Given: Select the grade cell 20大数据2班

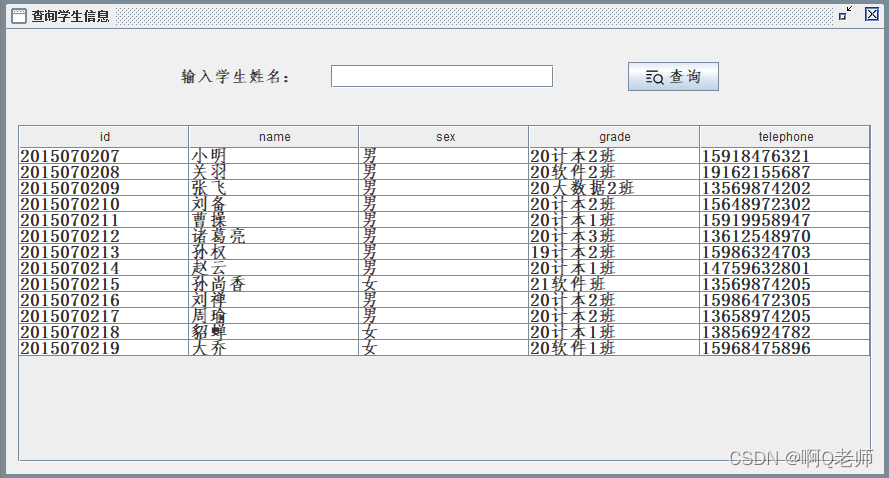Looking at the screenshot, I should (614, 188).
